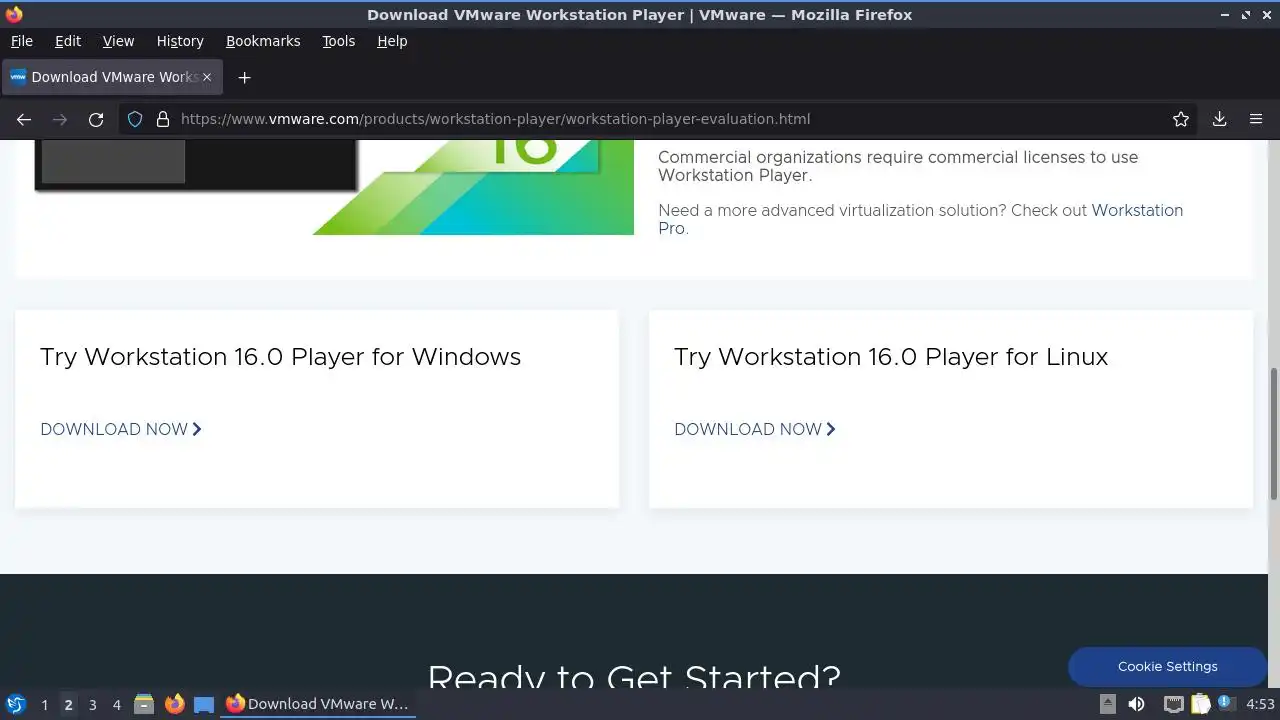The height and width of the screenshot is (720, 1280).
Task: Click the show desktop taskbar icon
Action: tap(204, 704)
